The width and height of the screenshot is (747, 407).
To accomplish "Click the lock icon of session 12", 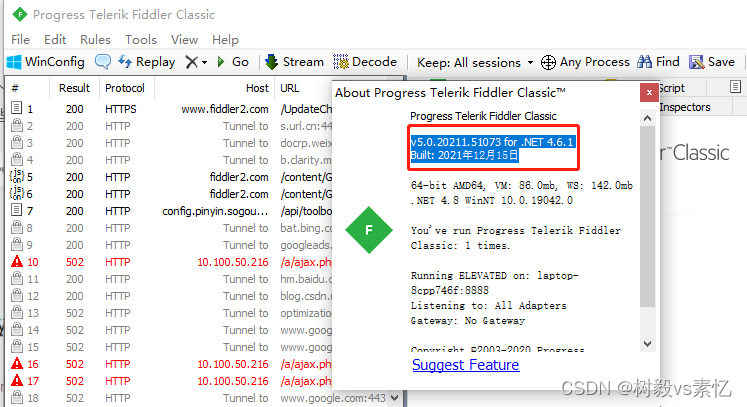I will tap(17, 295).
